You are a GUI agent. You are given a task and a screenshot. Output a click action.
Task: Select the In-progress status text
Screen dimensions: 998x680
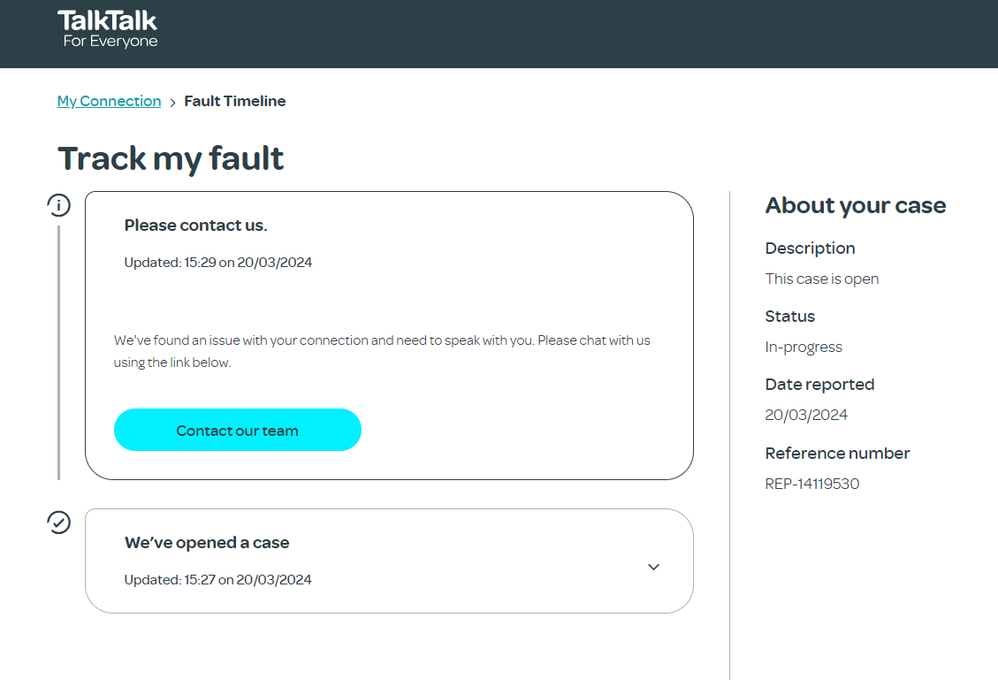coord(802,346)
